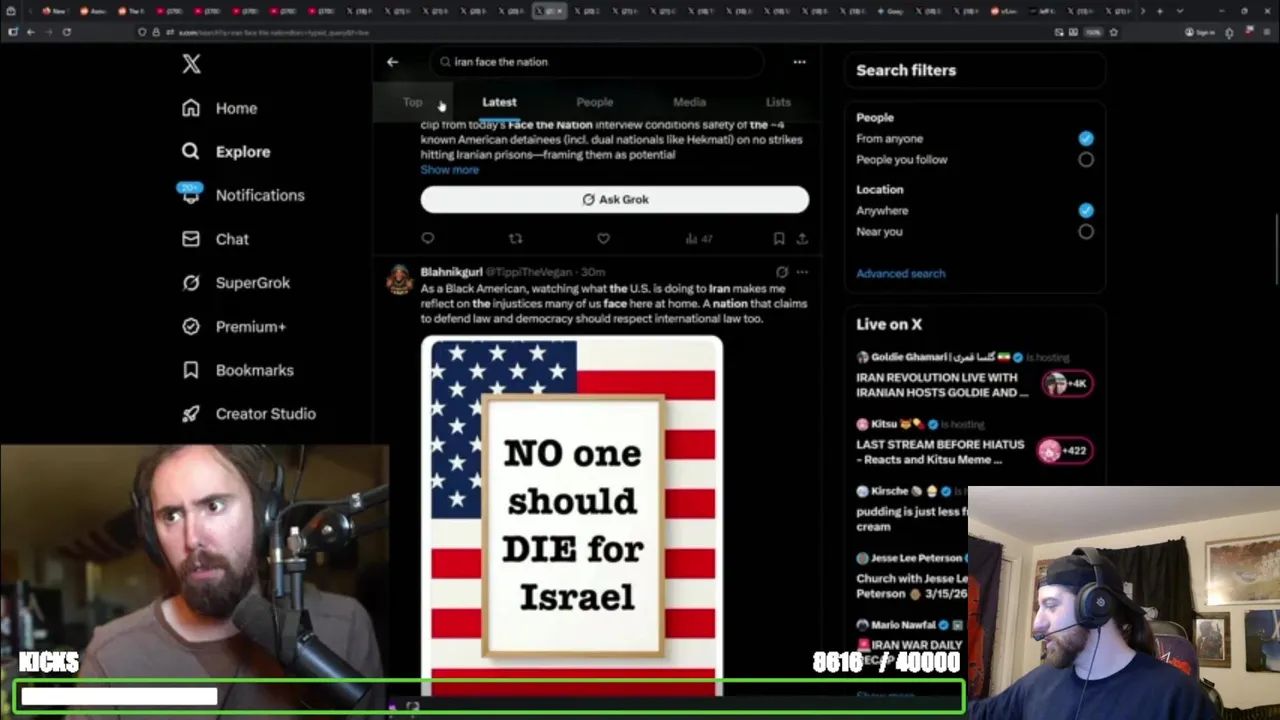
Task: Click the Ask Grok button
Action: pos(614,199)
